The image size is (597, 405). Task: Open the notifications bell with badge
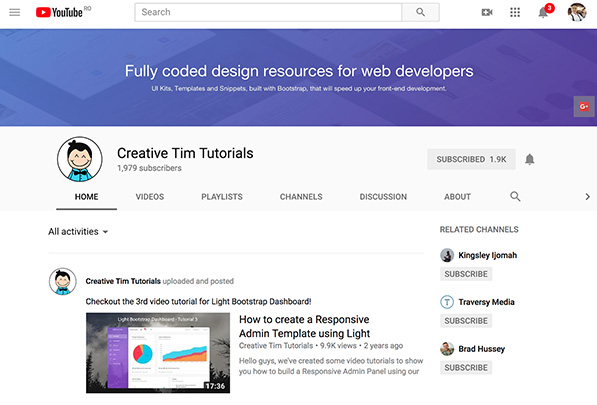click(544, 11)
